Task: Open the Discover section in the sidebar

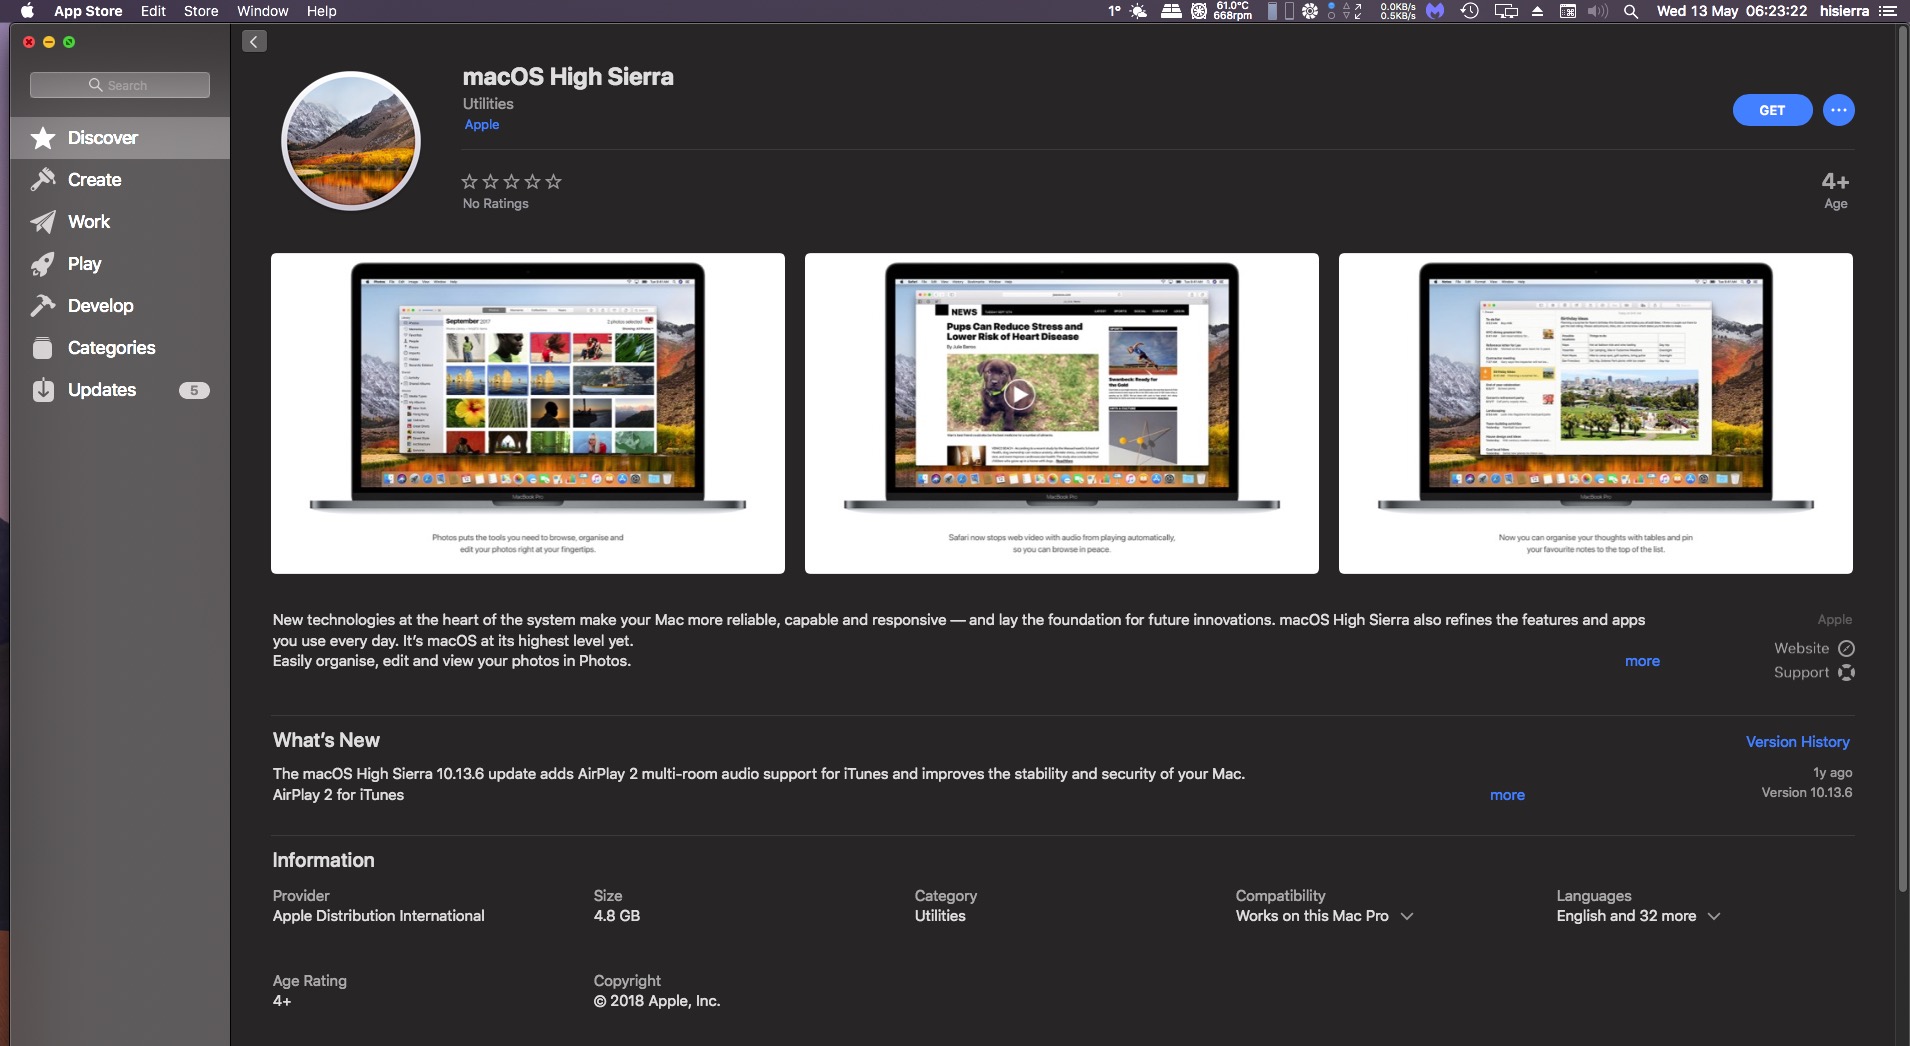Action: pyautogui.click(x=120, y=138)
